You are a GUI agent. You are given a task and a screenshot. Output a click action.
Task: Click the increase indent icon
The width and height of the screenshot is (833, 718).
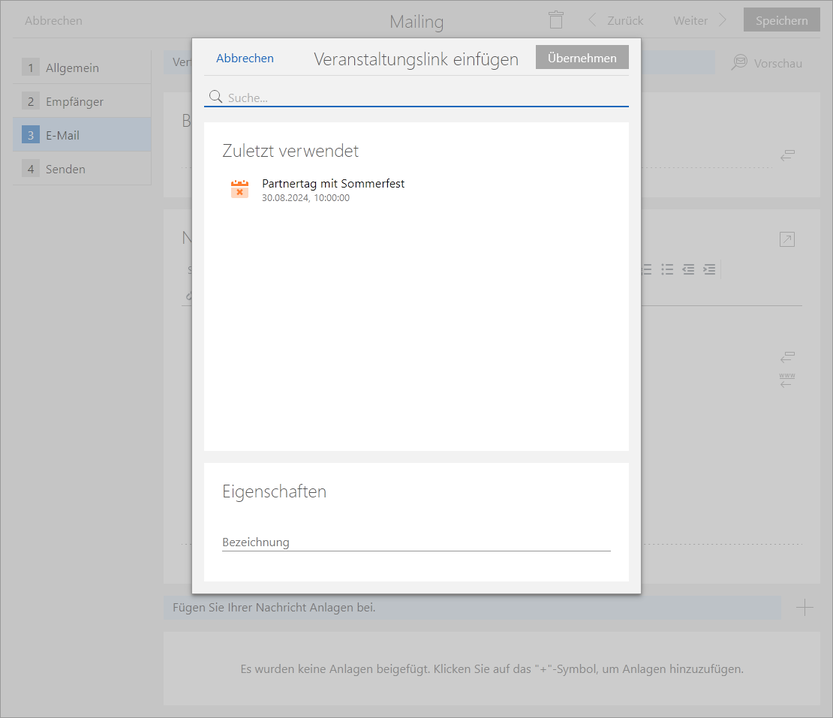pyautogui.click(x=709, y=269)
